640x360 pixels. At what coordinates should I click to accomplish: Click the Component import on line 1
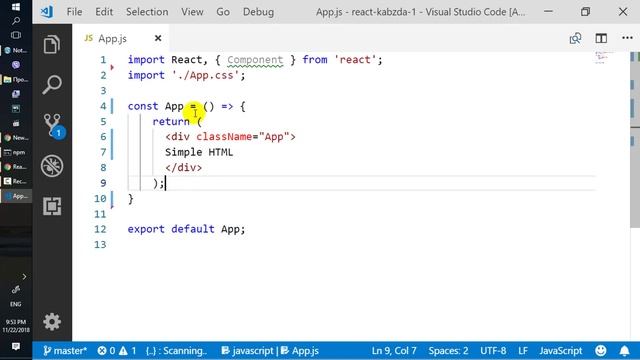[x=255, y=60]
